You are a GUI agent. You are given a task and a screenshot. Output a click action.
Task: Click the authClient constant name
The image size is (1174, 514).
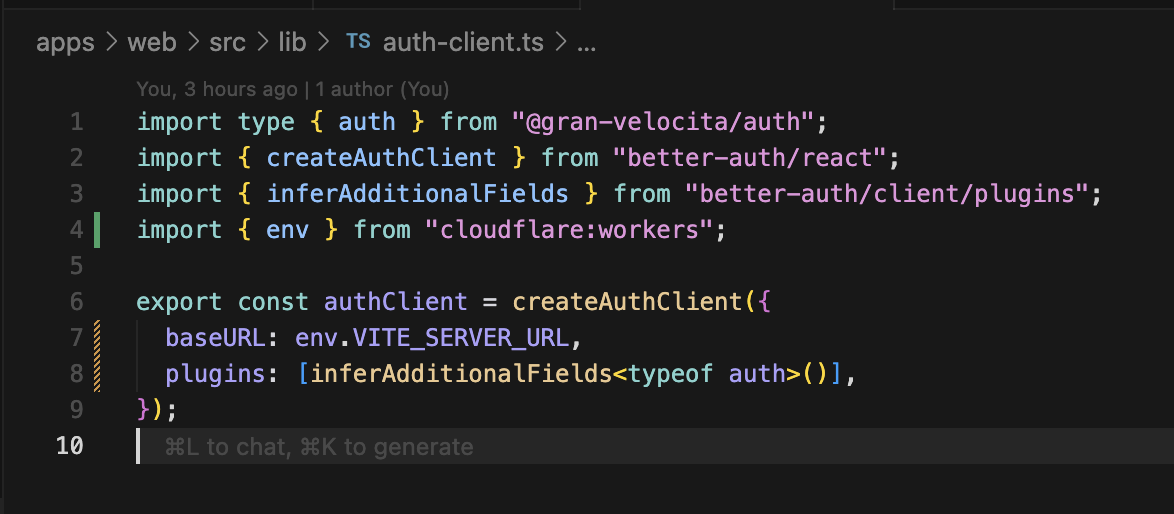395,302
